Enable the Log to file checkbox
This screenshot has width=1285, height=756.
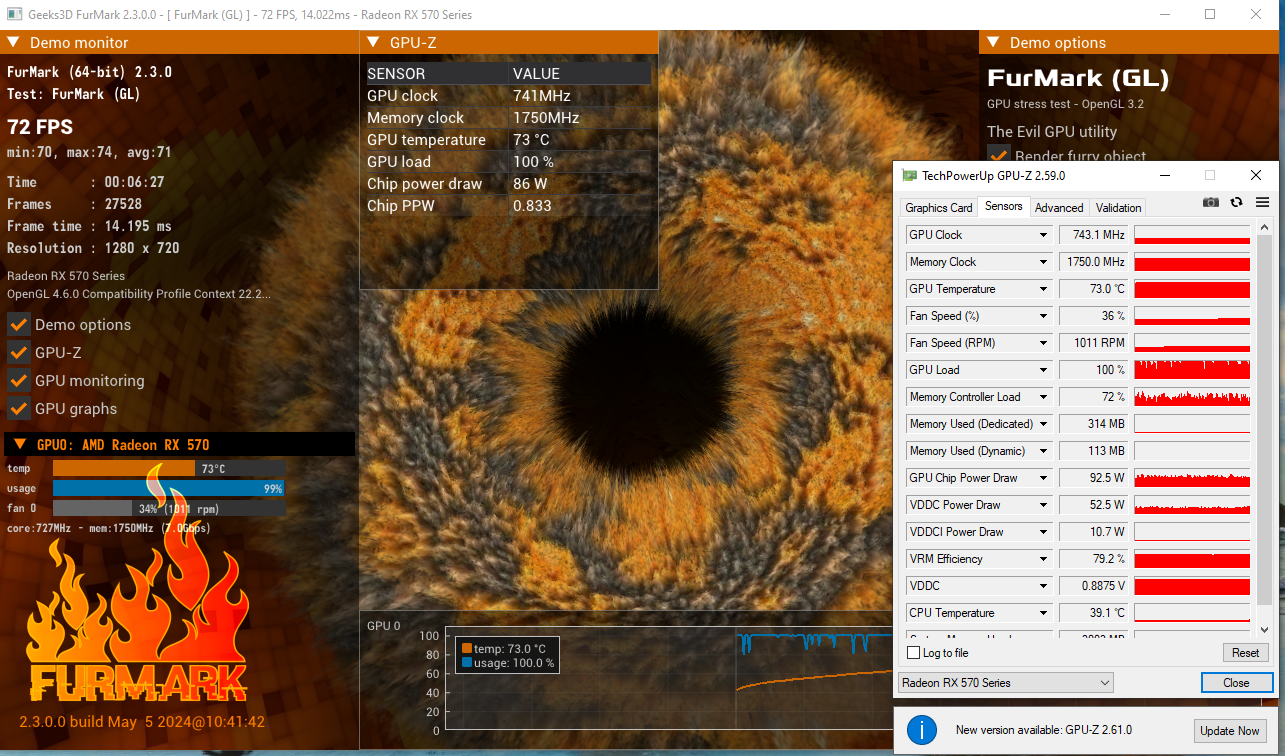913,652
